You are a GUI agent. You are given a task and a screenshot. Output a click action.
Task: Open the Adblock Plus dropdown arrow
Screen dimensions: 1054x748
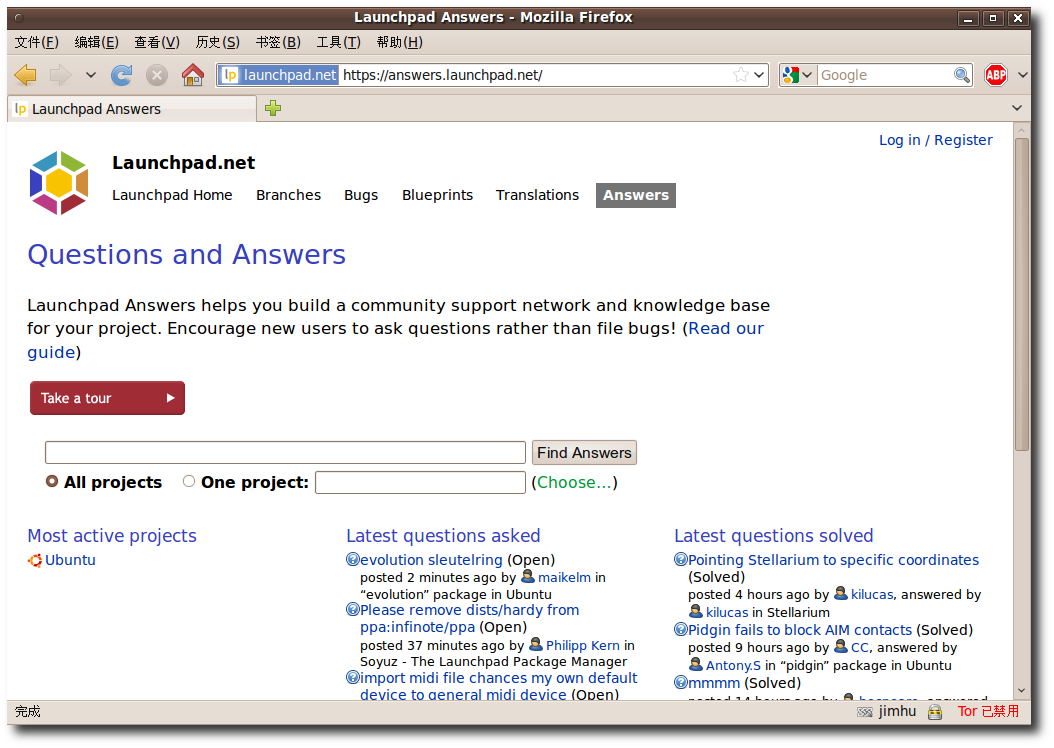1022,75
